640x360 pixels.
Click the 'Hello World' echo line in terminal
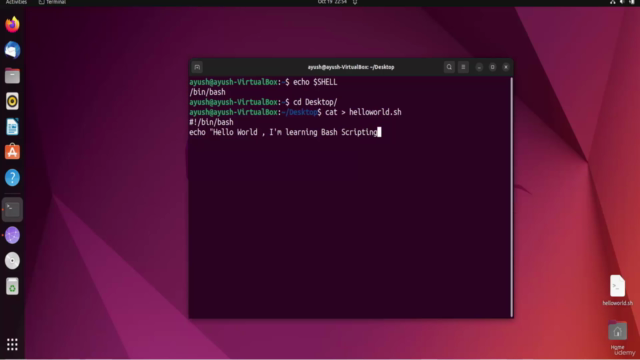tap(285, 132)
